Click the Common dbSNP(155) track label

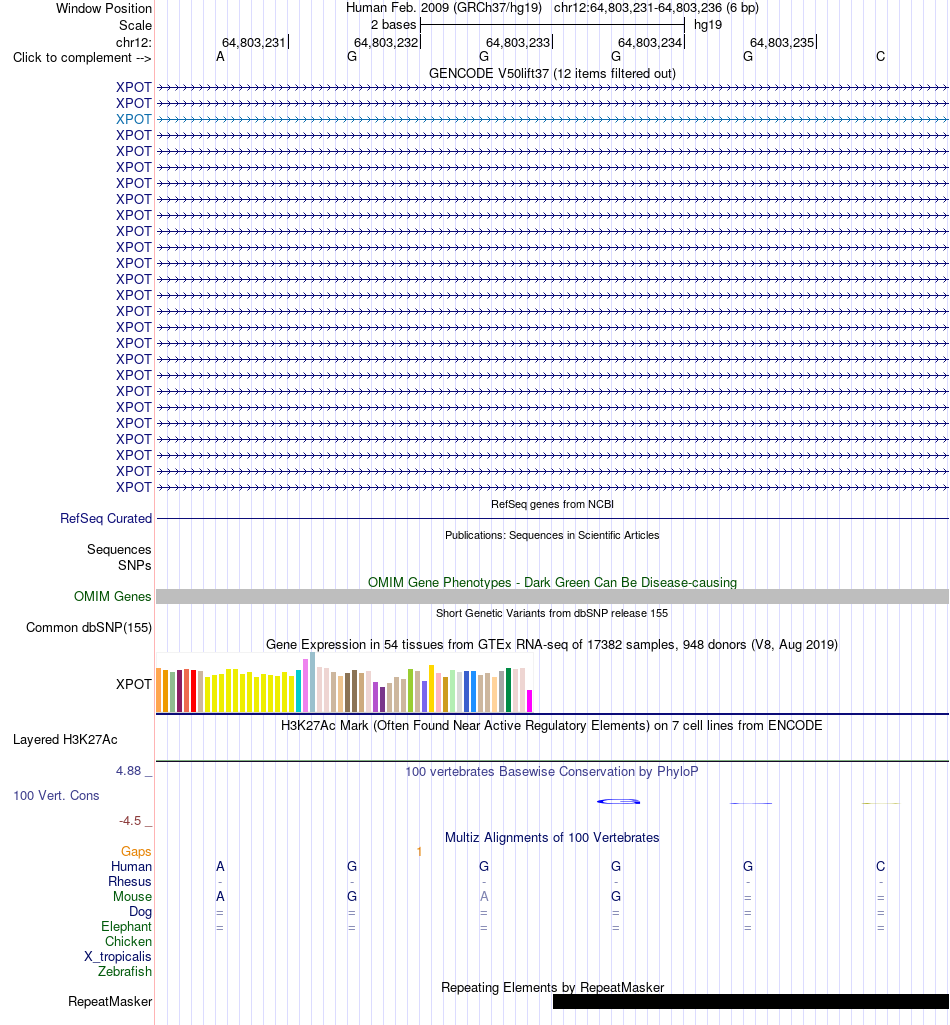pyautogui.click(x=89, y=628)
